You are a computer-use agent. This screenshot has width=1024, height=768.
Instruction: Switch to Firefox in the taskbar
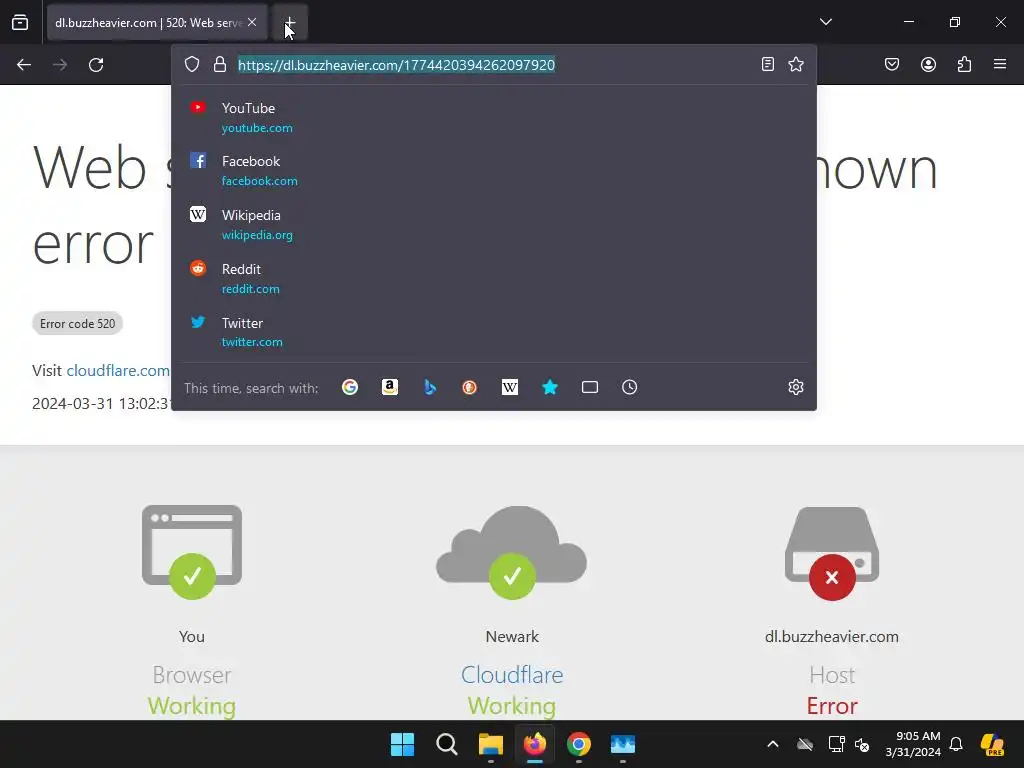[x=535, y=744]
